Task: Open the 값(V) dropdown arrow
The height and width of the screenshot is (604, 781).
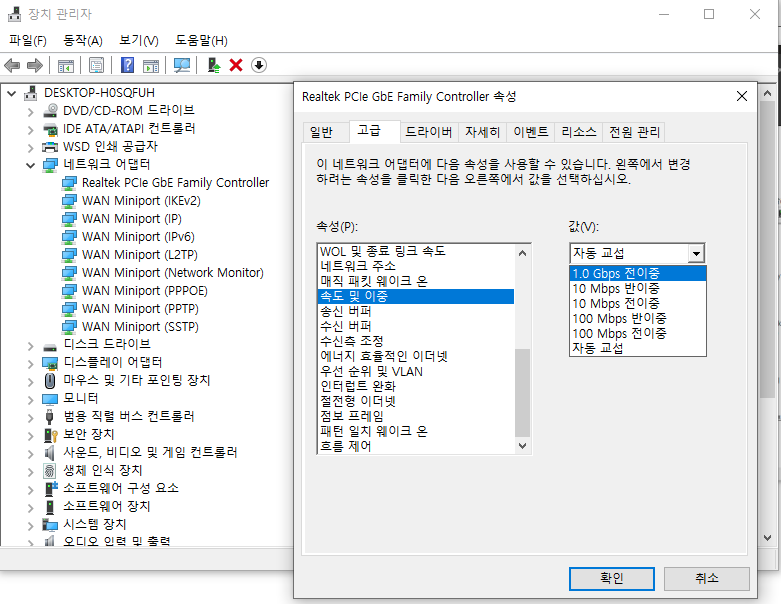Action: (x=696, y=253)
